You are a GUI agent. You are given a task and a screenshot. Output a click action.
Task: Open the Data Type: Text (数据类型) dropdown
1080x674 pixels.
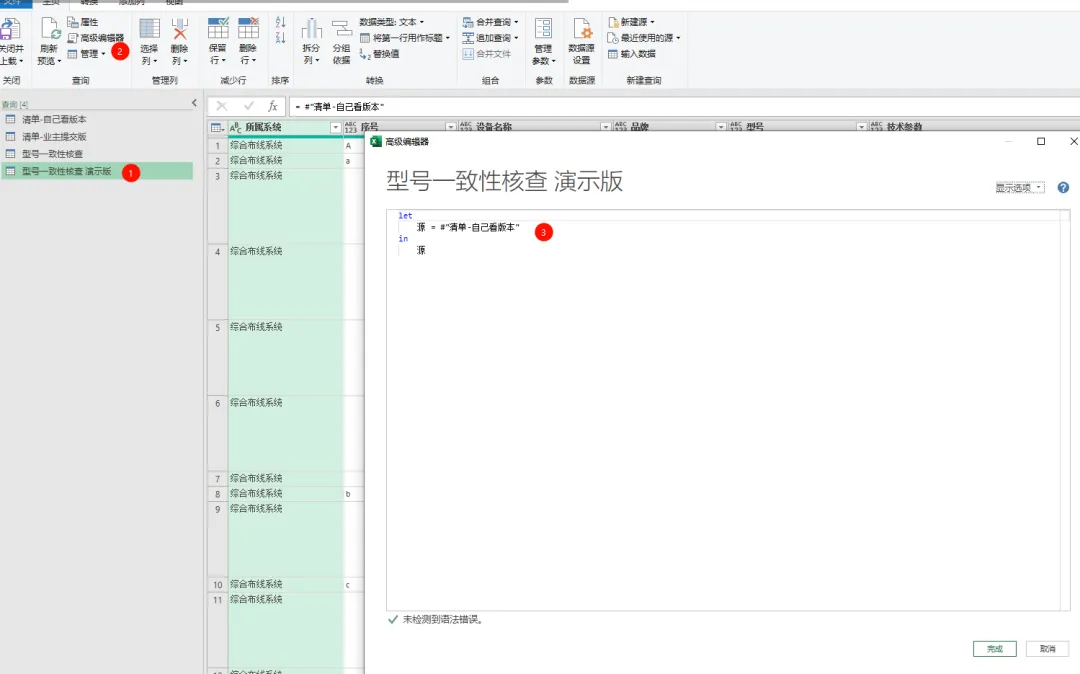click(x=392, y=22)
